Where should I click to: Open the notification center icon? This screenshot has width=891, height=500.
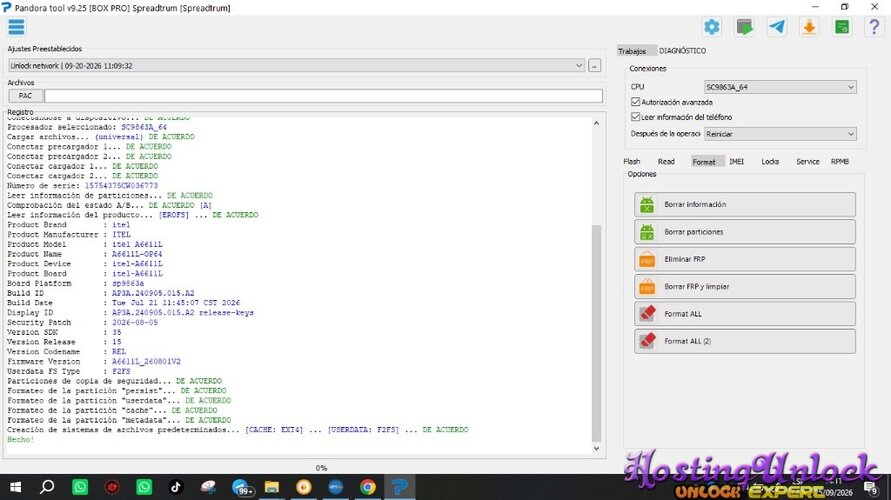click(871, 488)
